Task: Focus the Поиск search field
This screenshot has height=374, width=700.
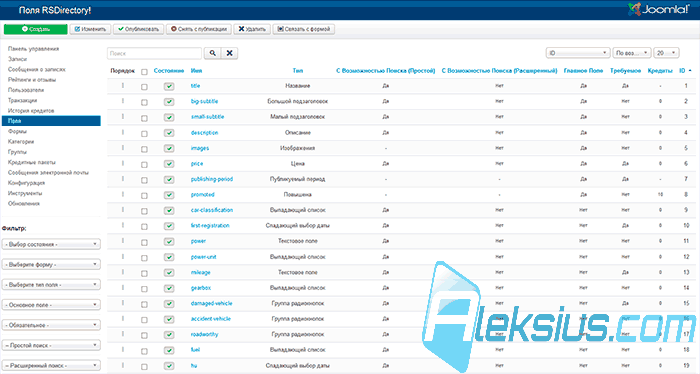Action: (154, 53)
